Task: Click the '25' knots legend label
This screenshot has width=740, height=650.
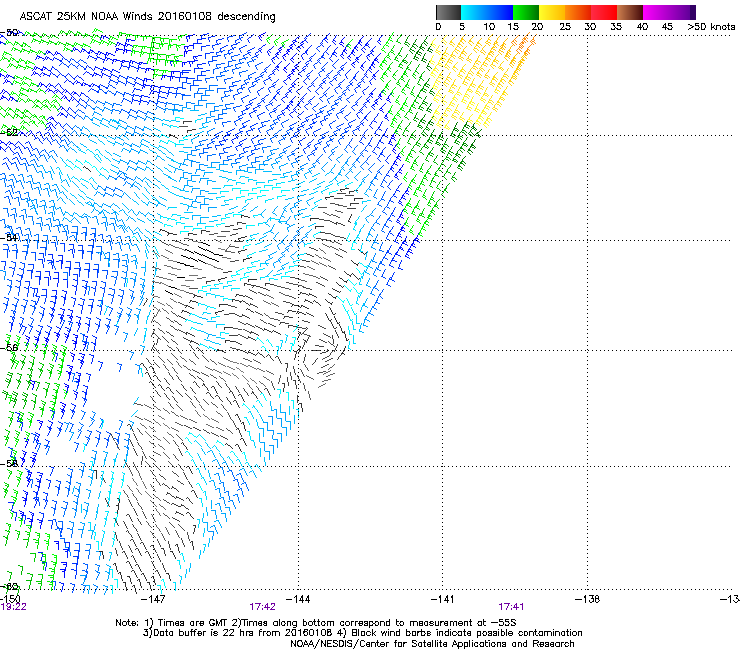Action: [565, 27]
